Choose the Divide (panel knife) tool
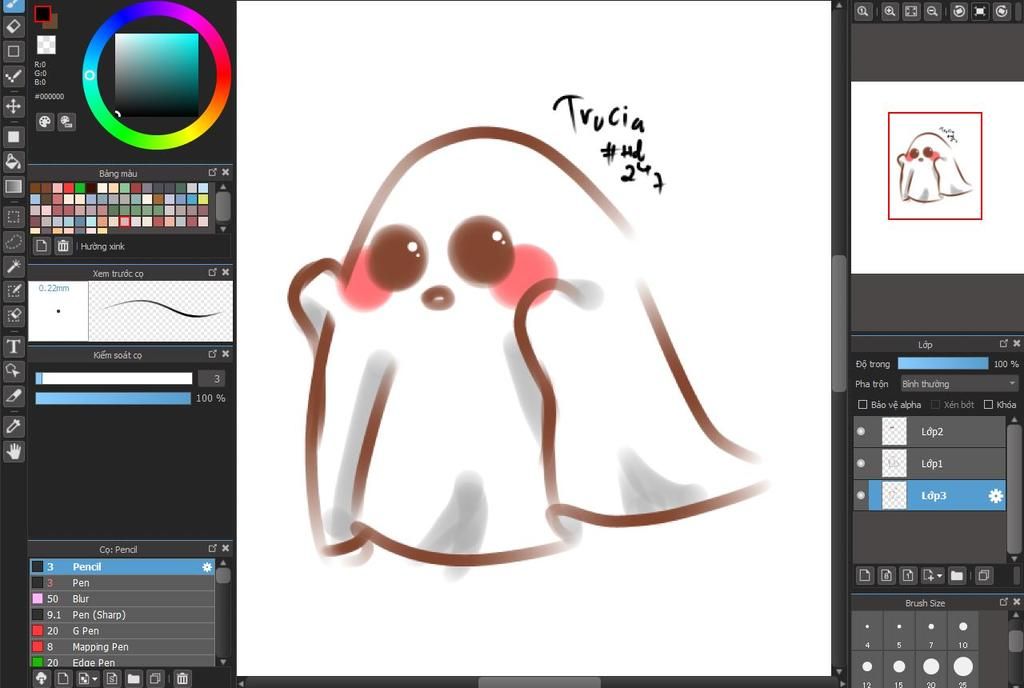The height and width of the screenshot is (688, 1024). (13, 396)
